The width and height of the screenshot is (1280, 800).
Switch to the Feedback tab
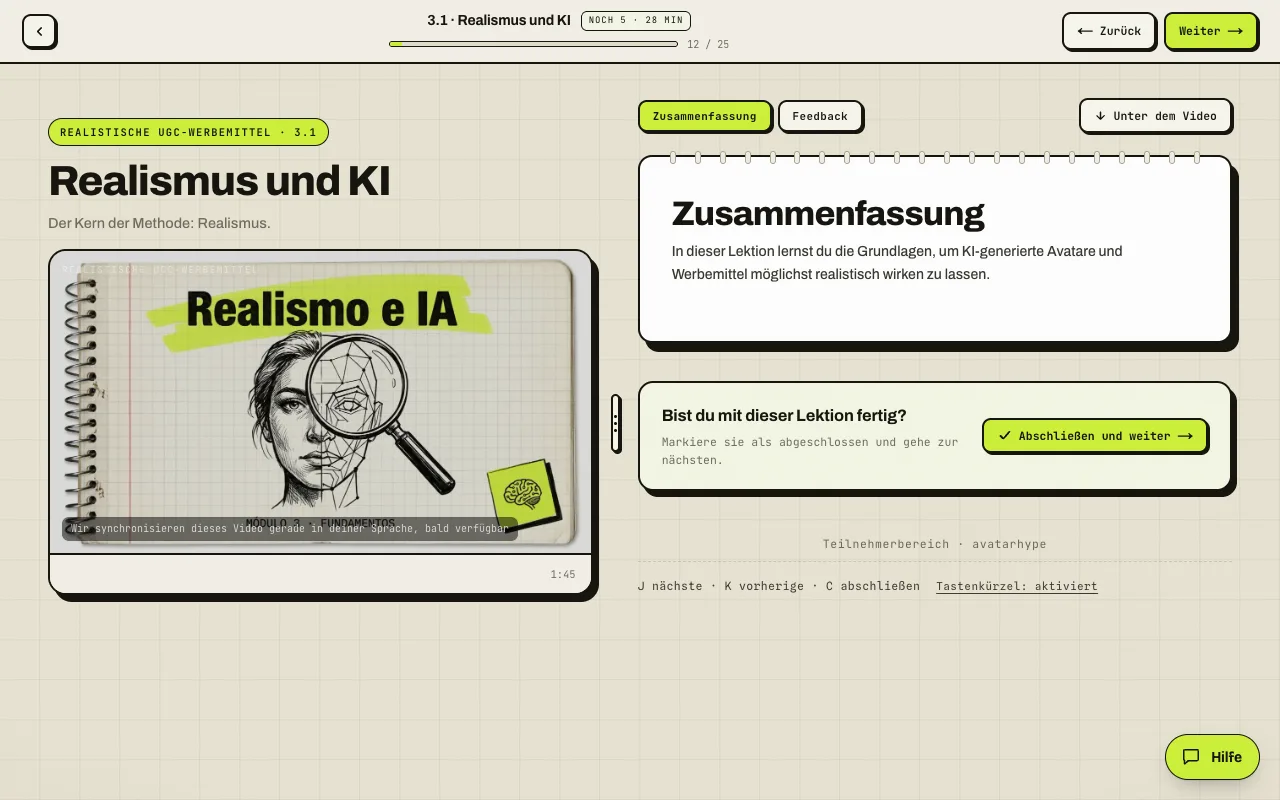coord(820,116)
